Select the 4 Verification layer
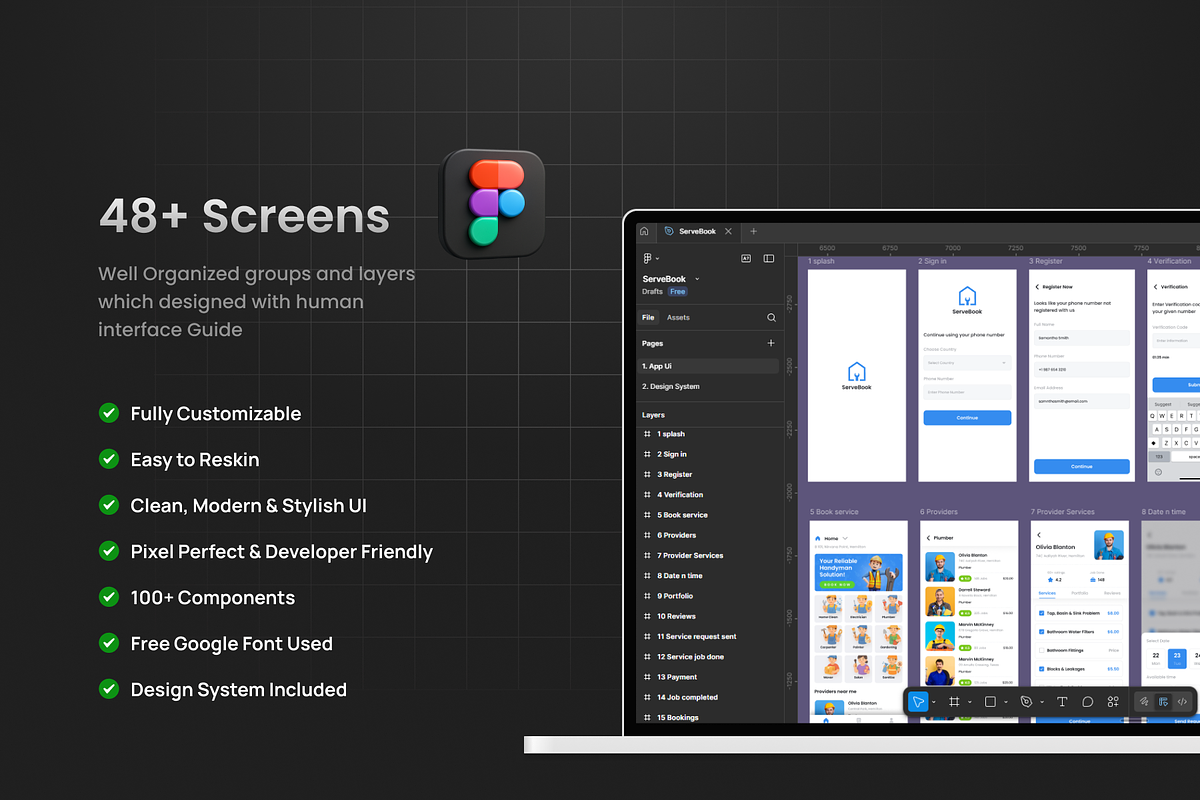1200x800 pixels. 680,495
